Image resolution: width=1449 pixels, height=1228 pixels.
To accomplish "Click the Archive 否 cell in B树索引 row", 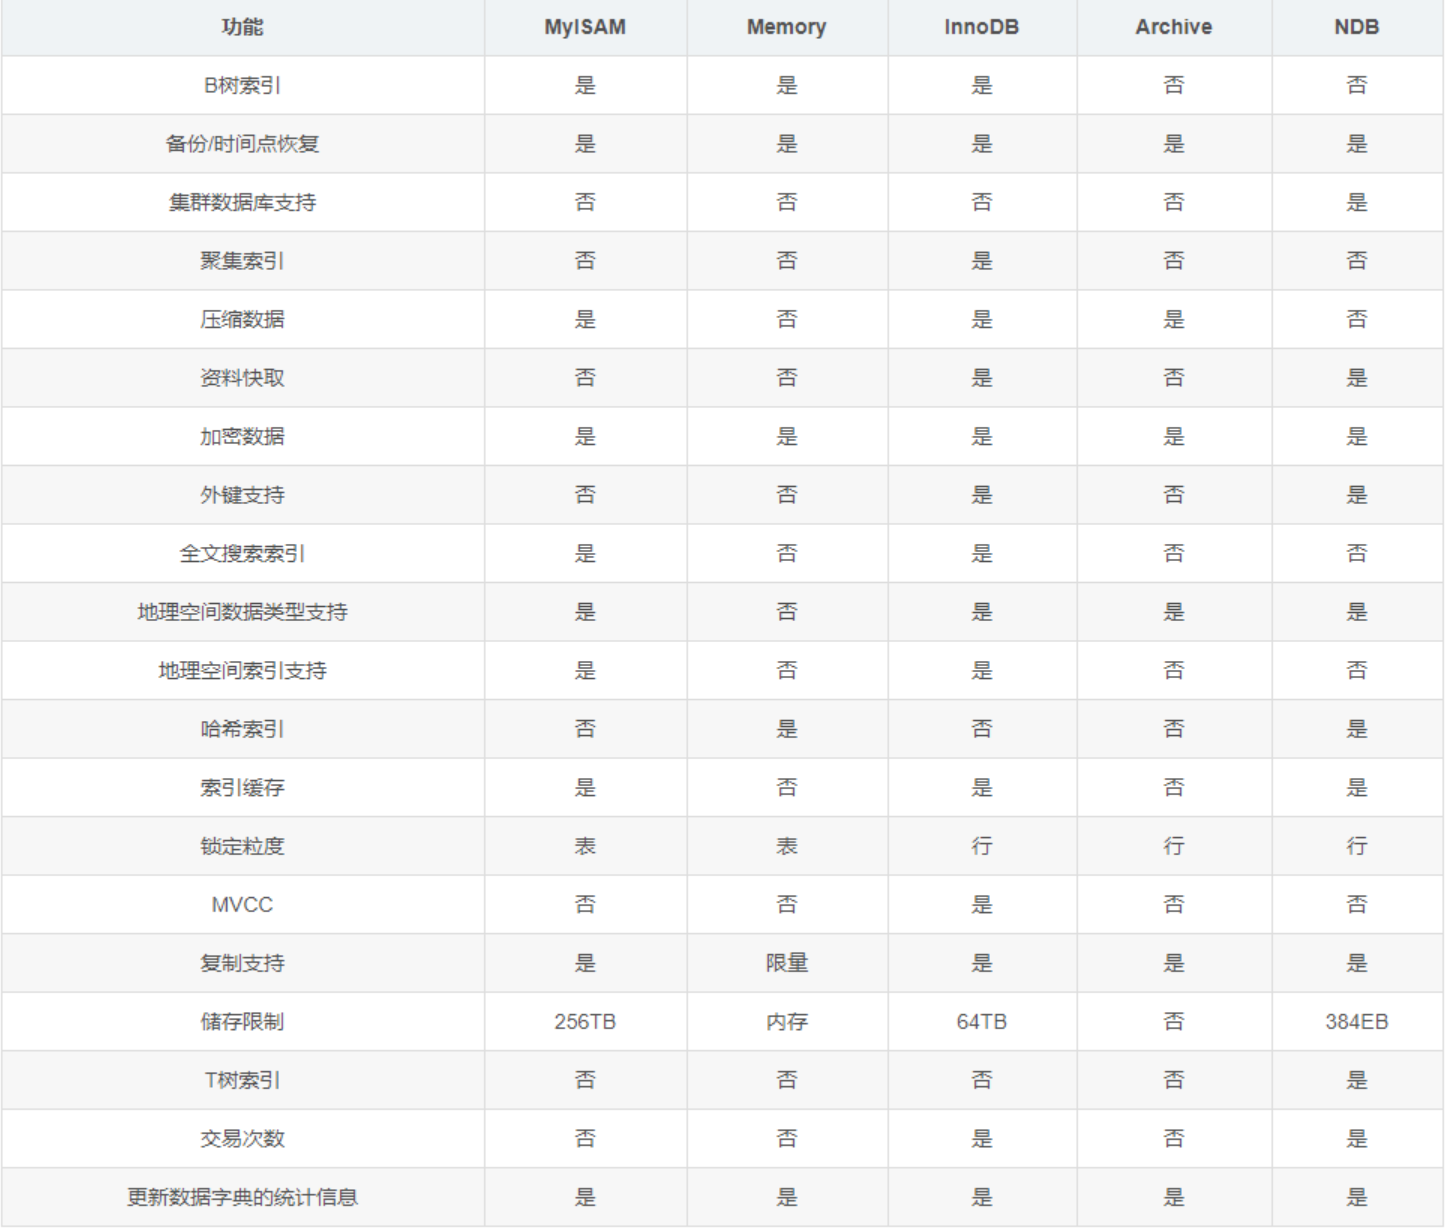I will point(1173,85).
